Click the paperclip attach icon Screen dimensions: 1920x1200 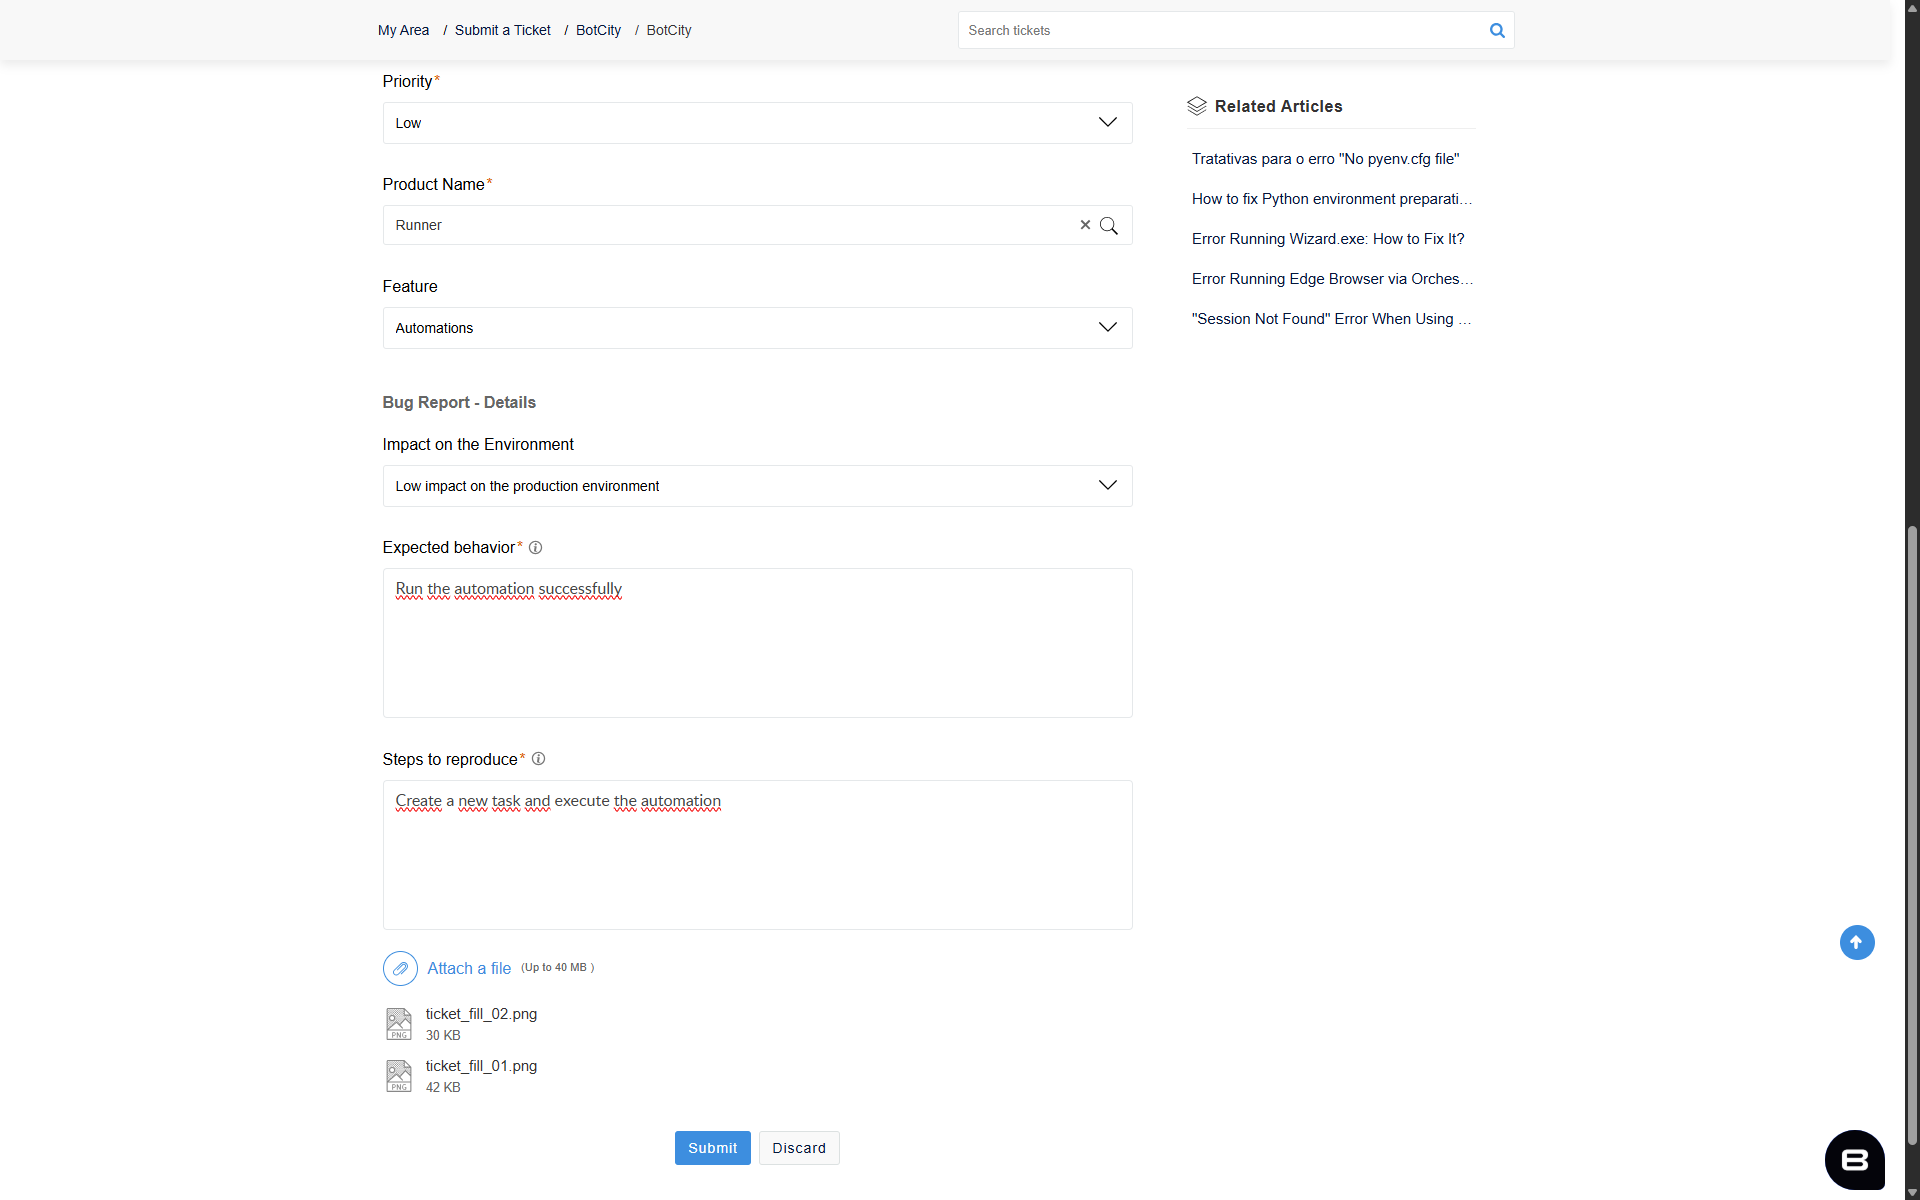pyautogui.click(x=400, y=968)
